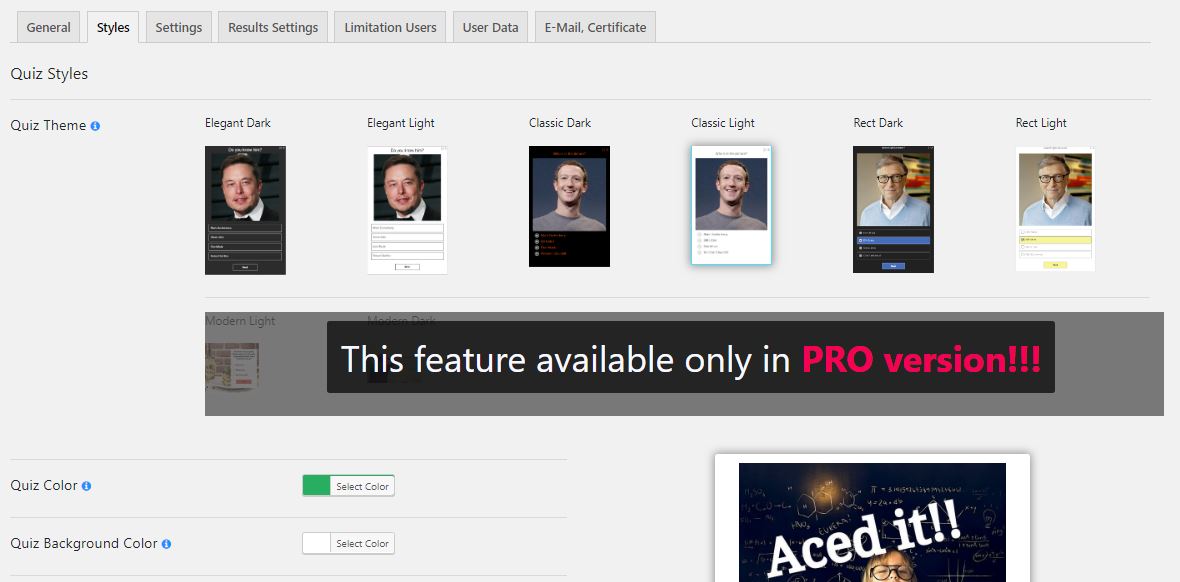The image size is (1180, 582).
Task: Click the Quiz Theme label
Action: [x=48, y=125]
